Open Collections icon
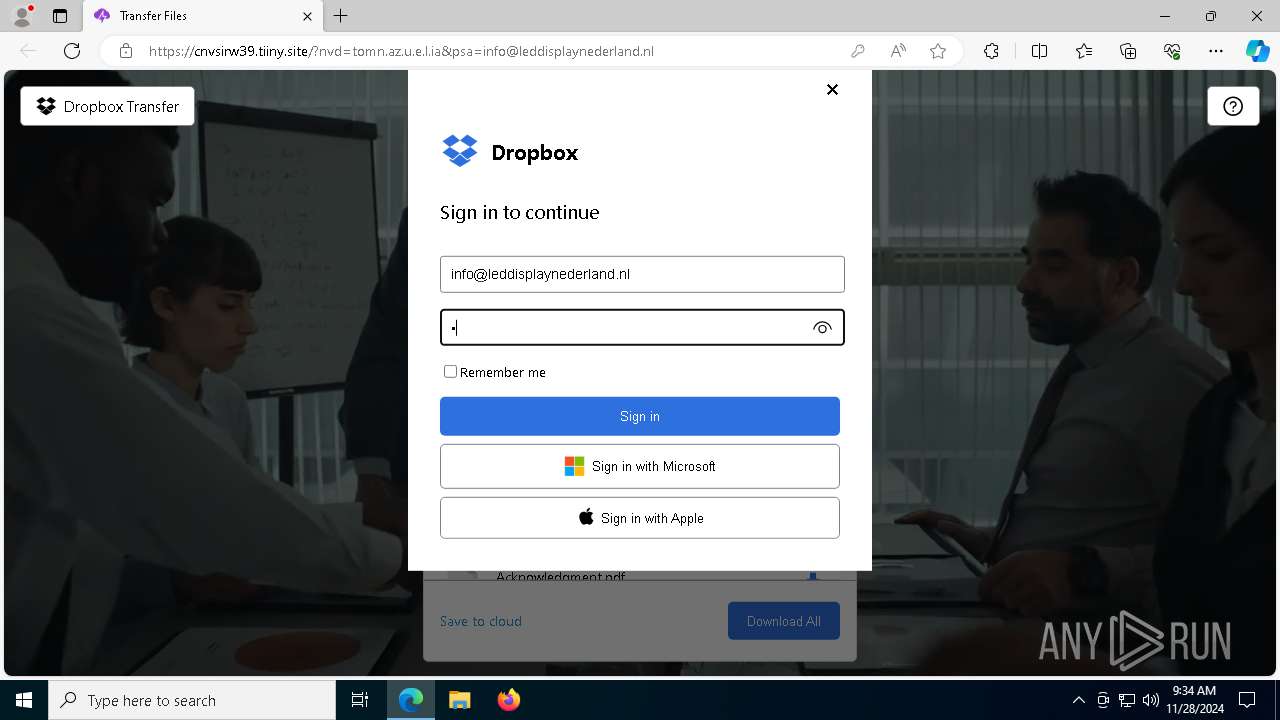 tap(1128, 51)
